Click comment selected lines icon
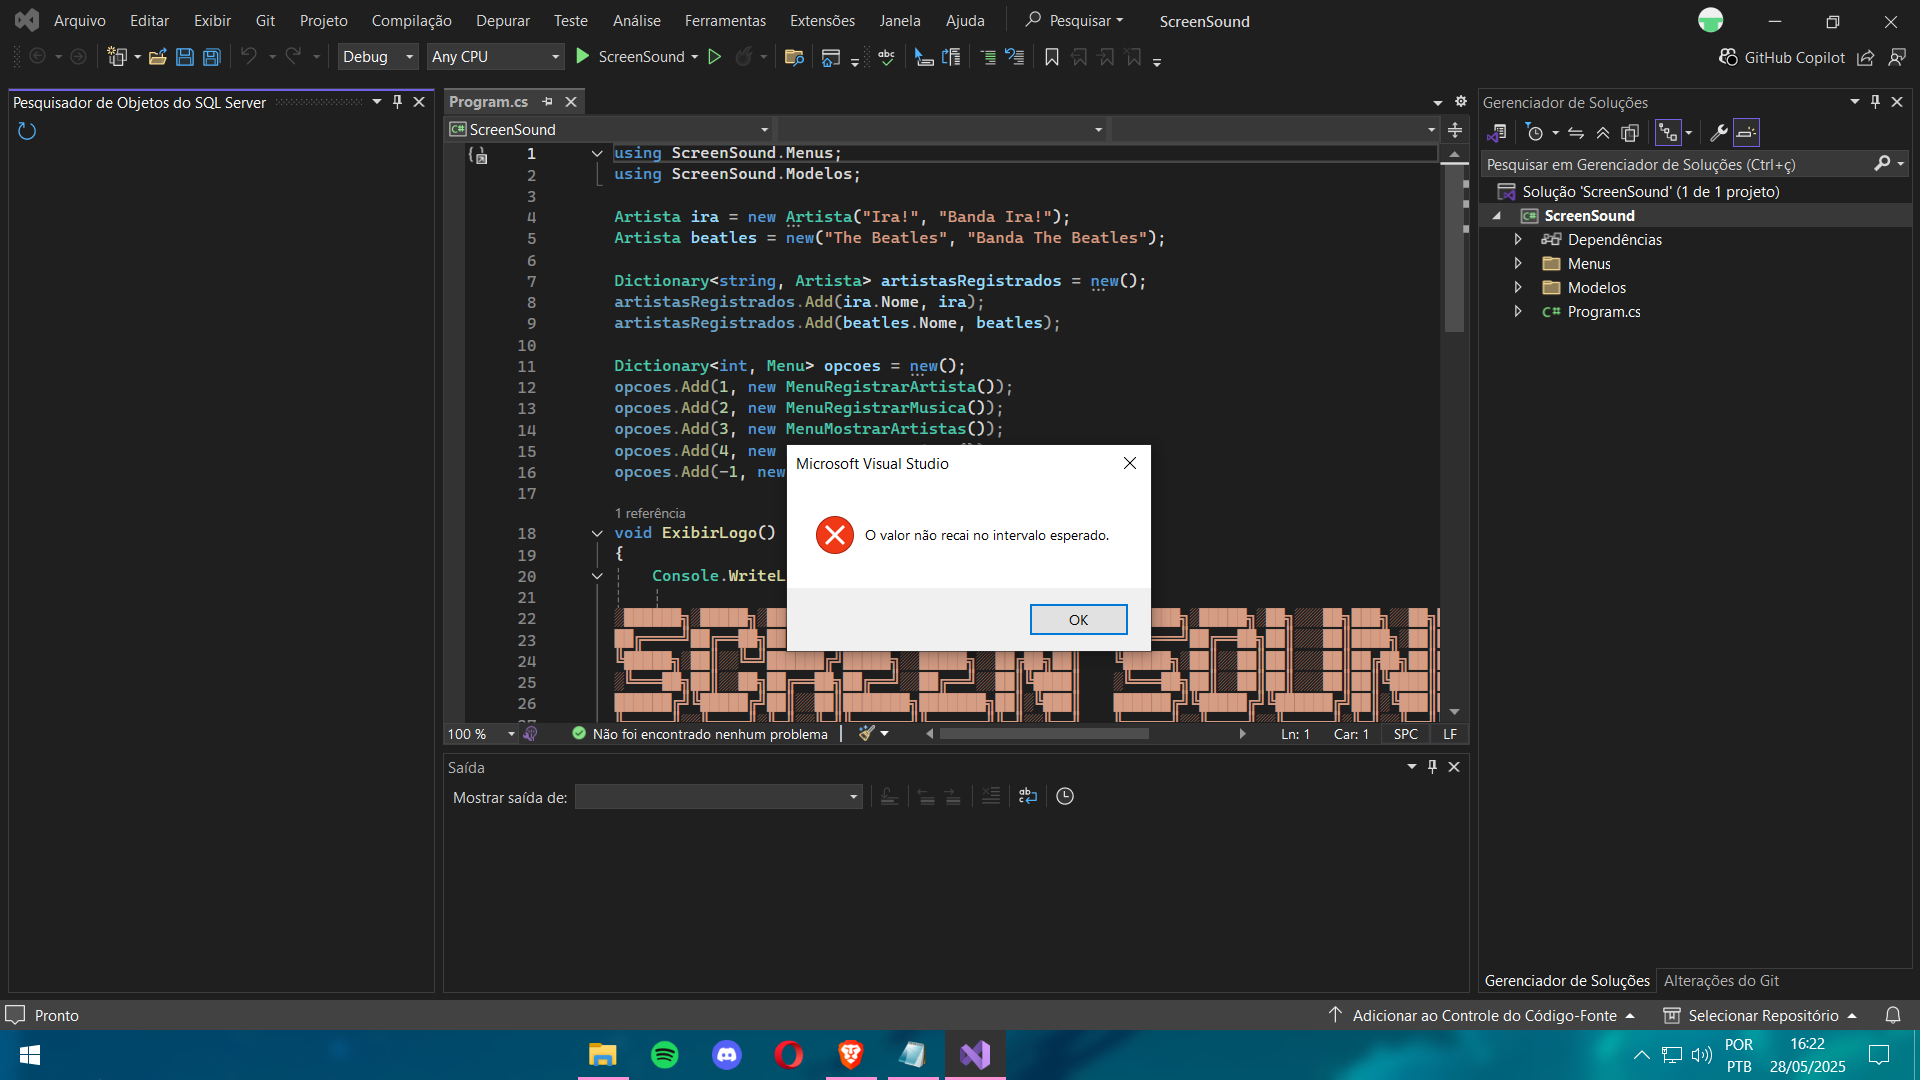This screenshot has width=1920, height=1080. pos(988,57)
